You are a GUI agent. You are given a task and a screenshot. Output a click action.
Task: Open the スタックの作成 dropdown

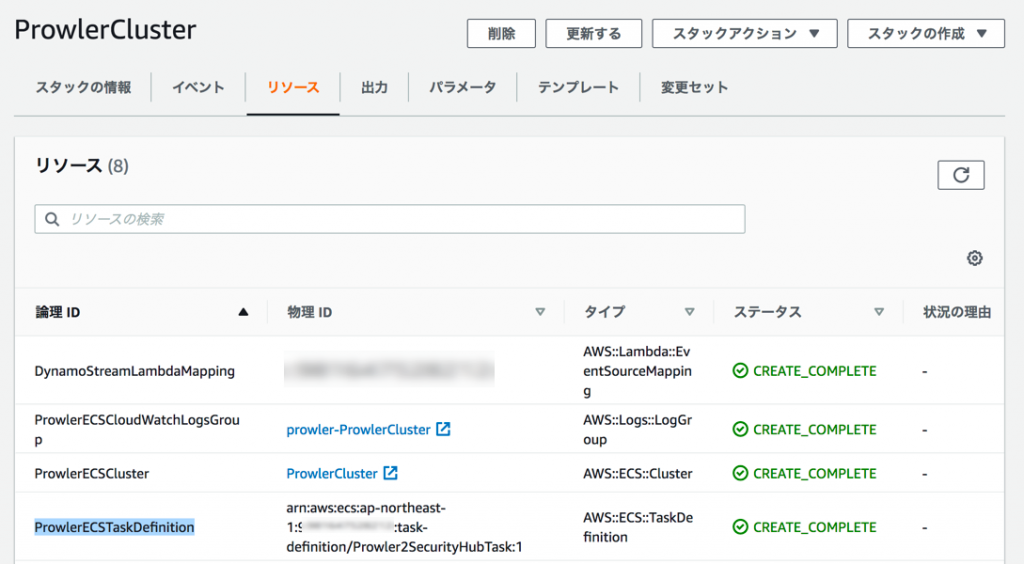pyautogui.click(x=926, y=33)
